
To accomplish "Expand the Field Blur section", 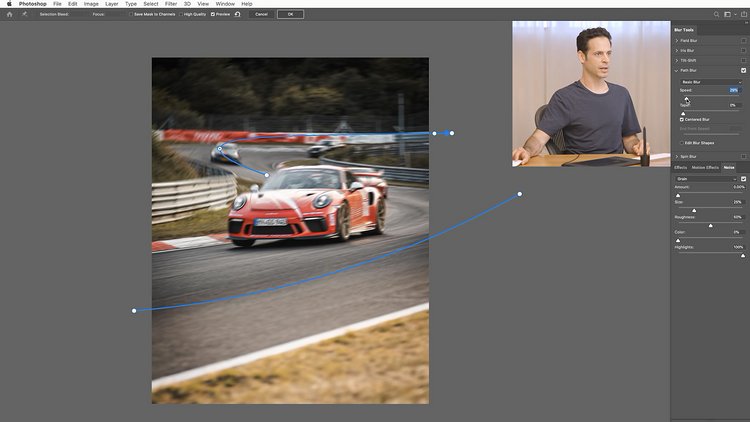I will [676, 41].
